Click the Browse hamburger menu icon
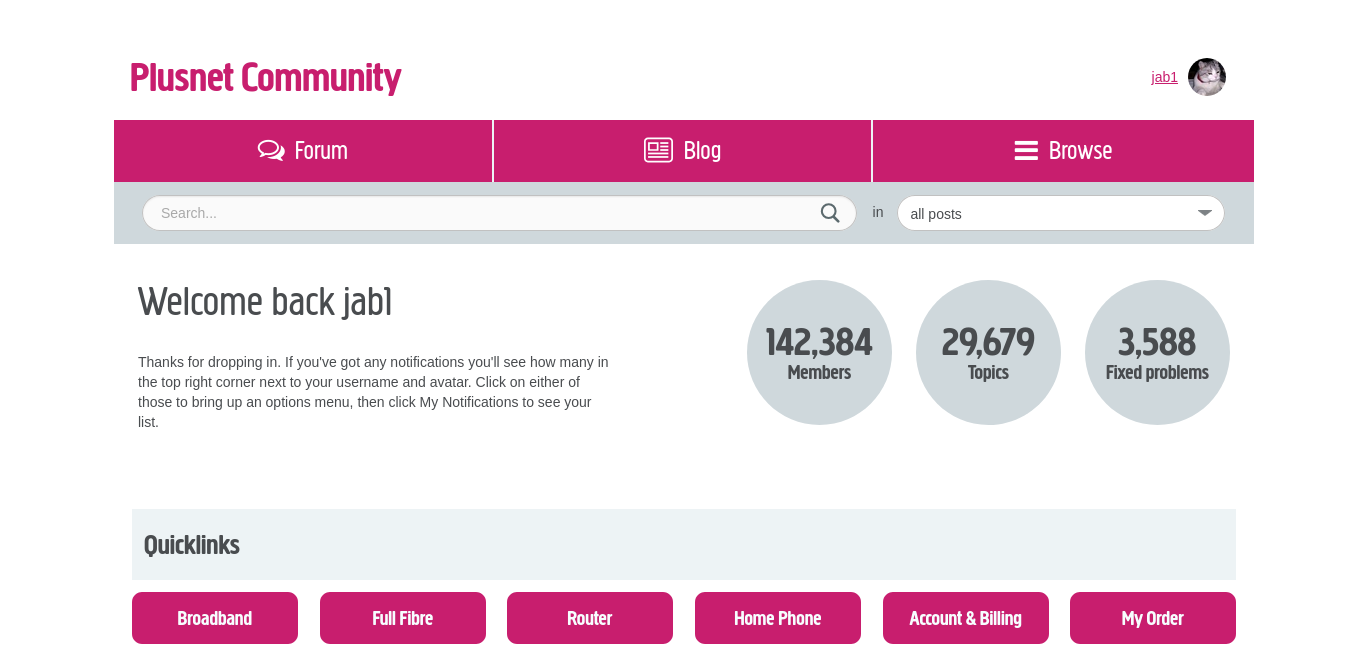 1026,150
